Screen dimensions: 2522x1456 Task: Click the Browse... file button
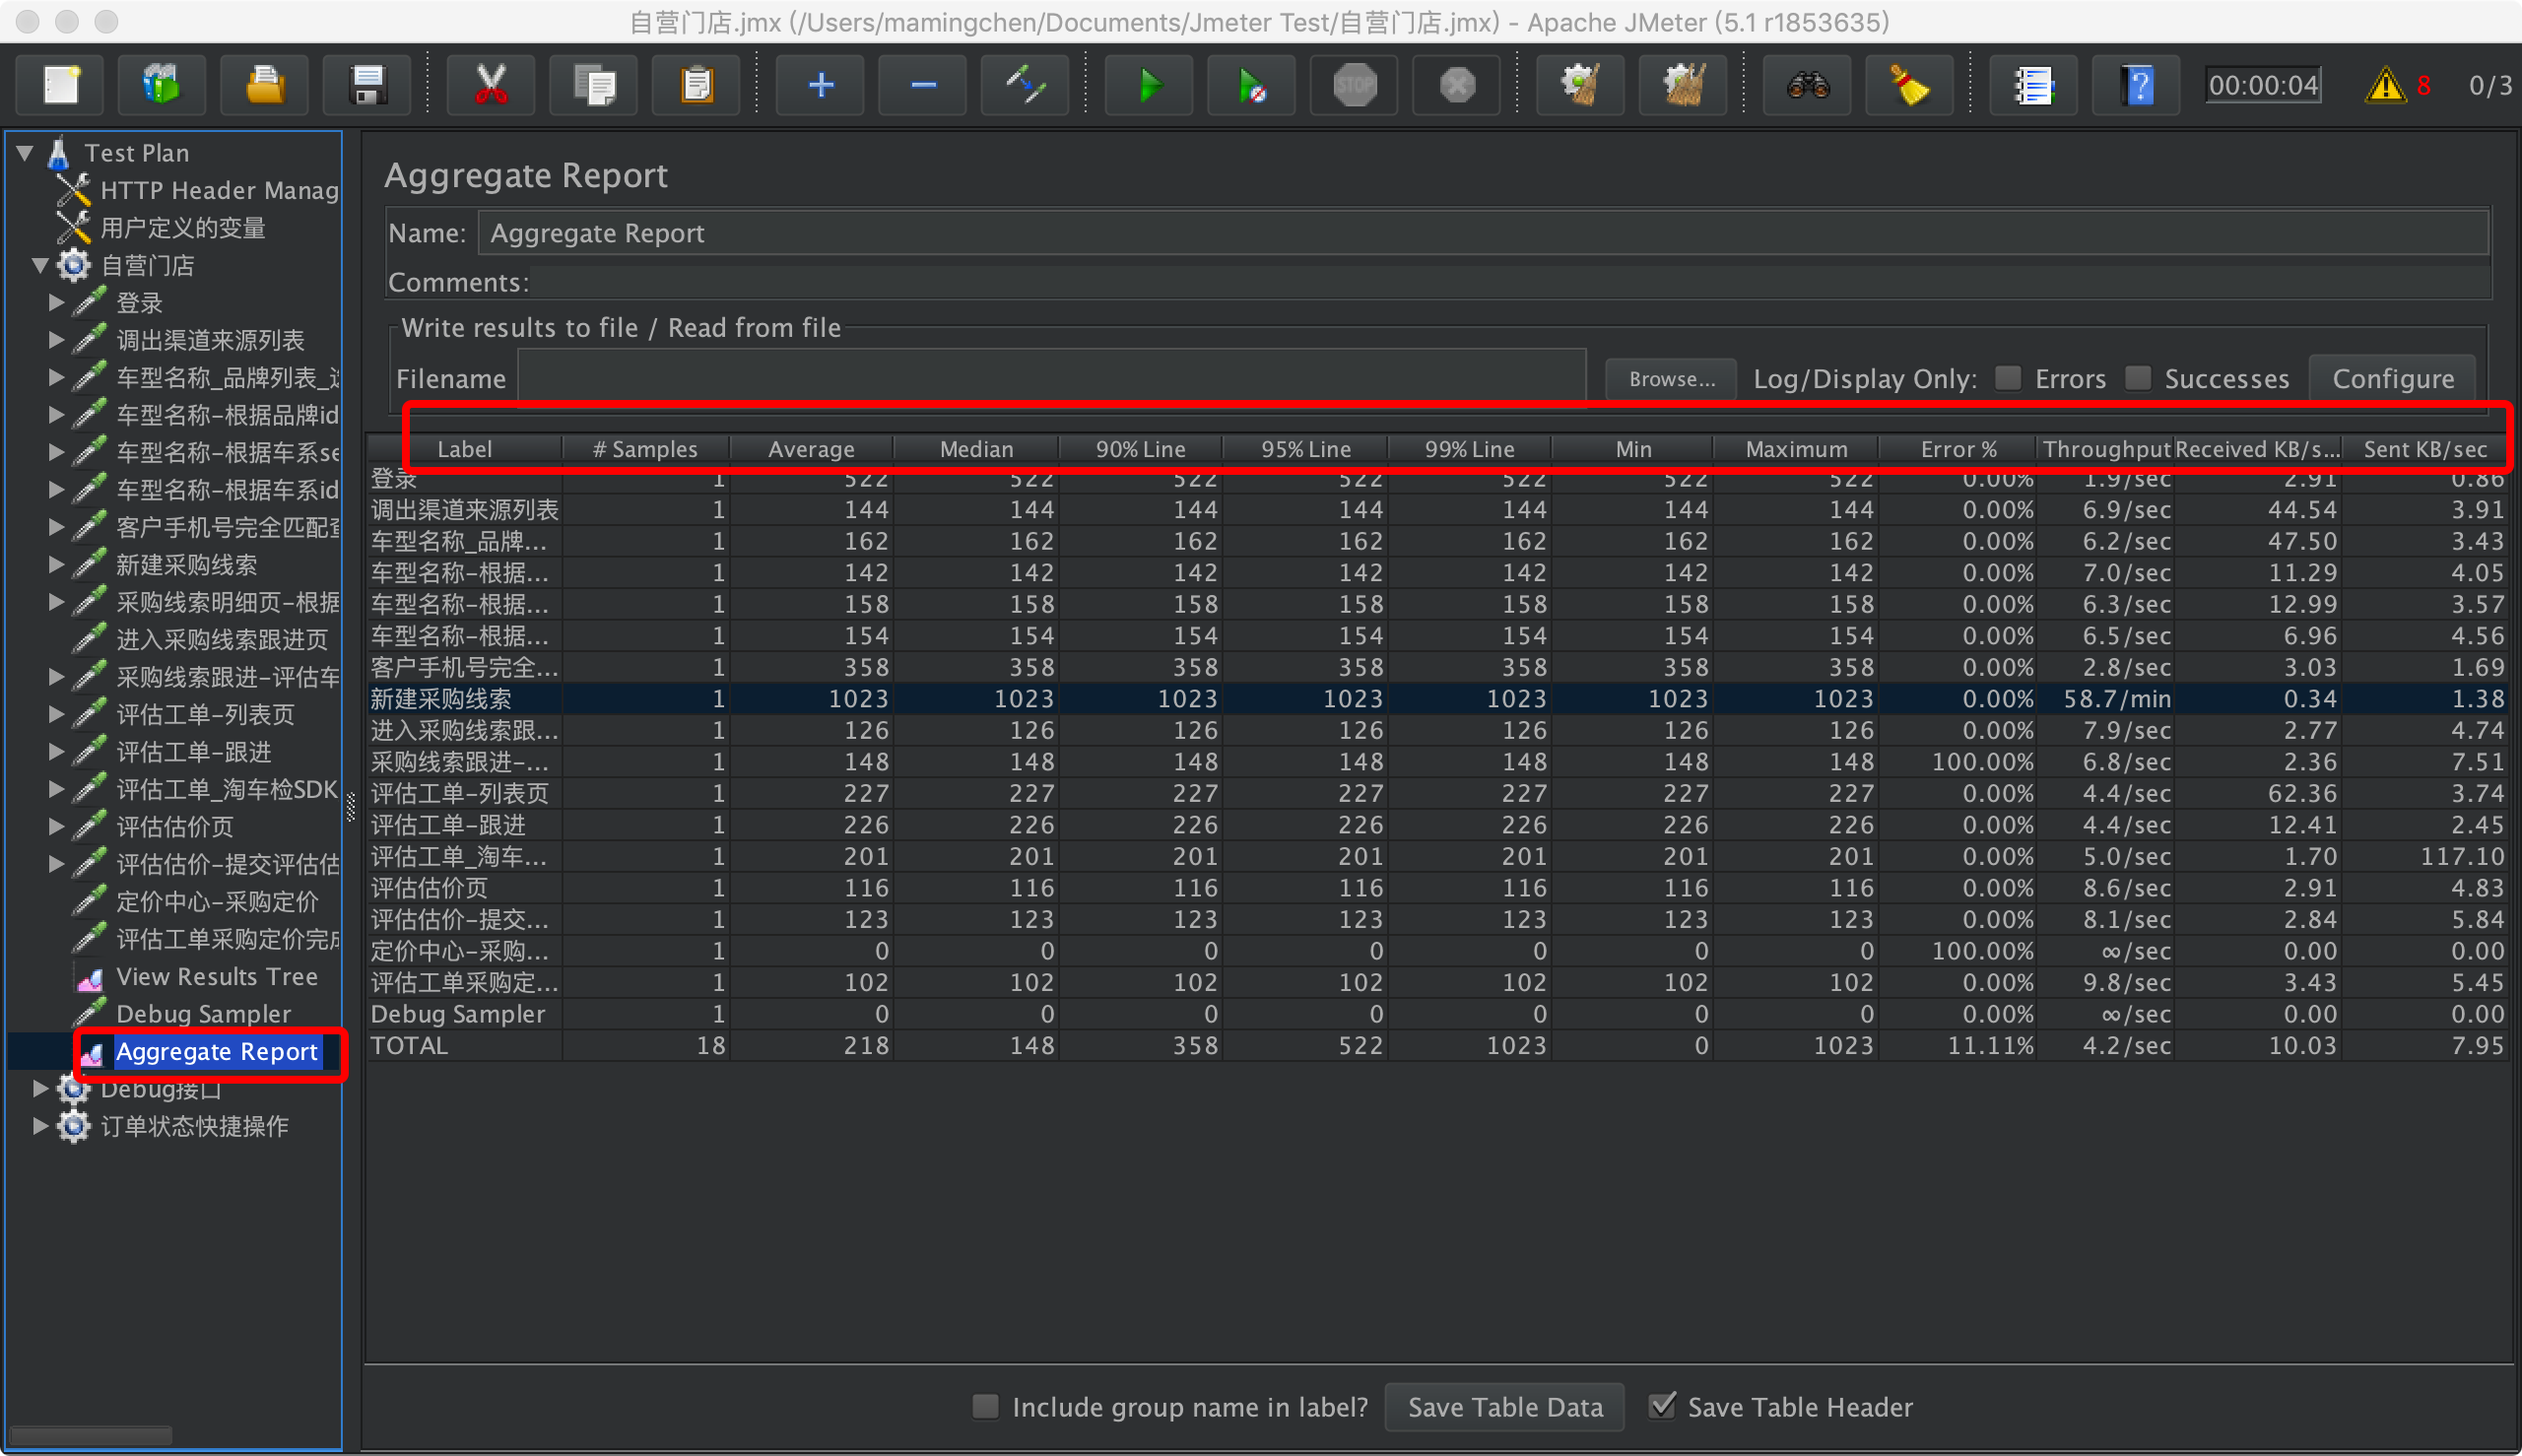pos(1671,379)
